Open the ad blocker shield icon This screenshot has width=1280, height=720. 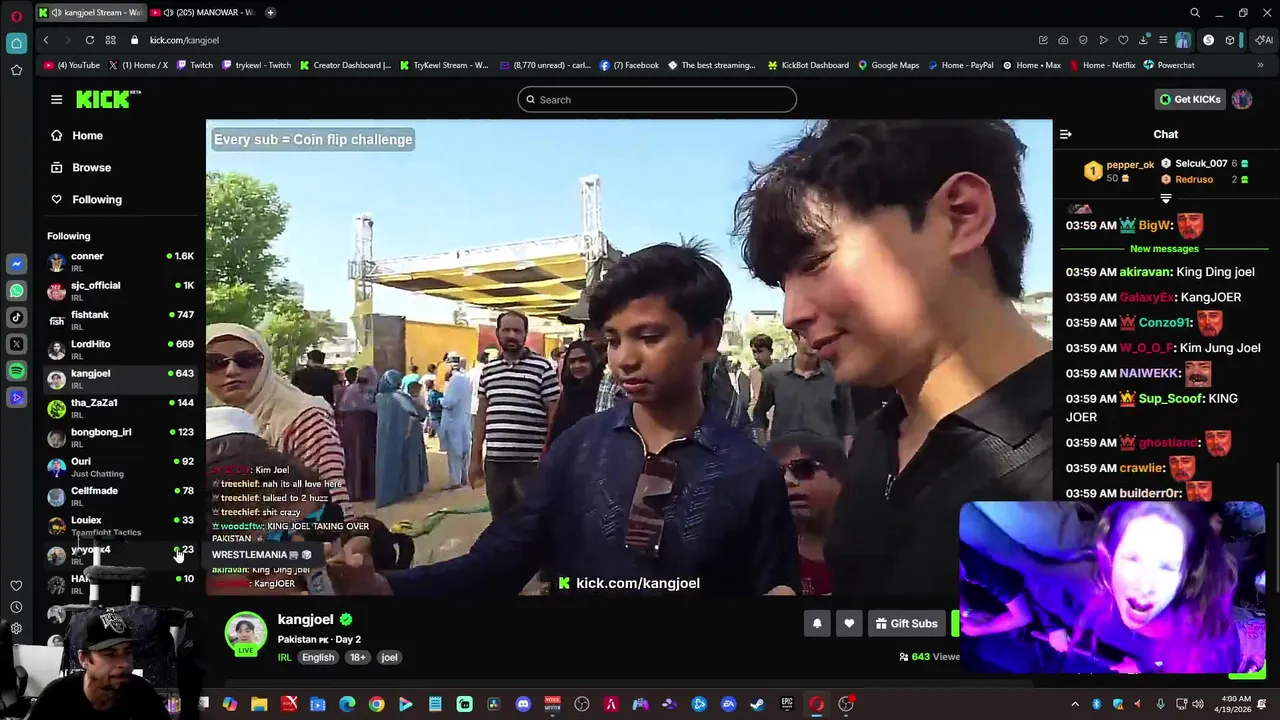[1083, 40]
